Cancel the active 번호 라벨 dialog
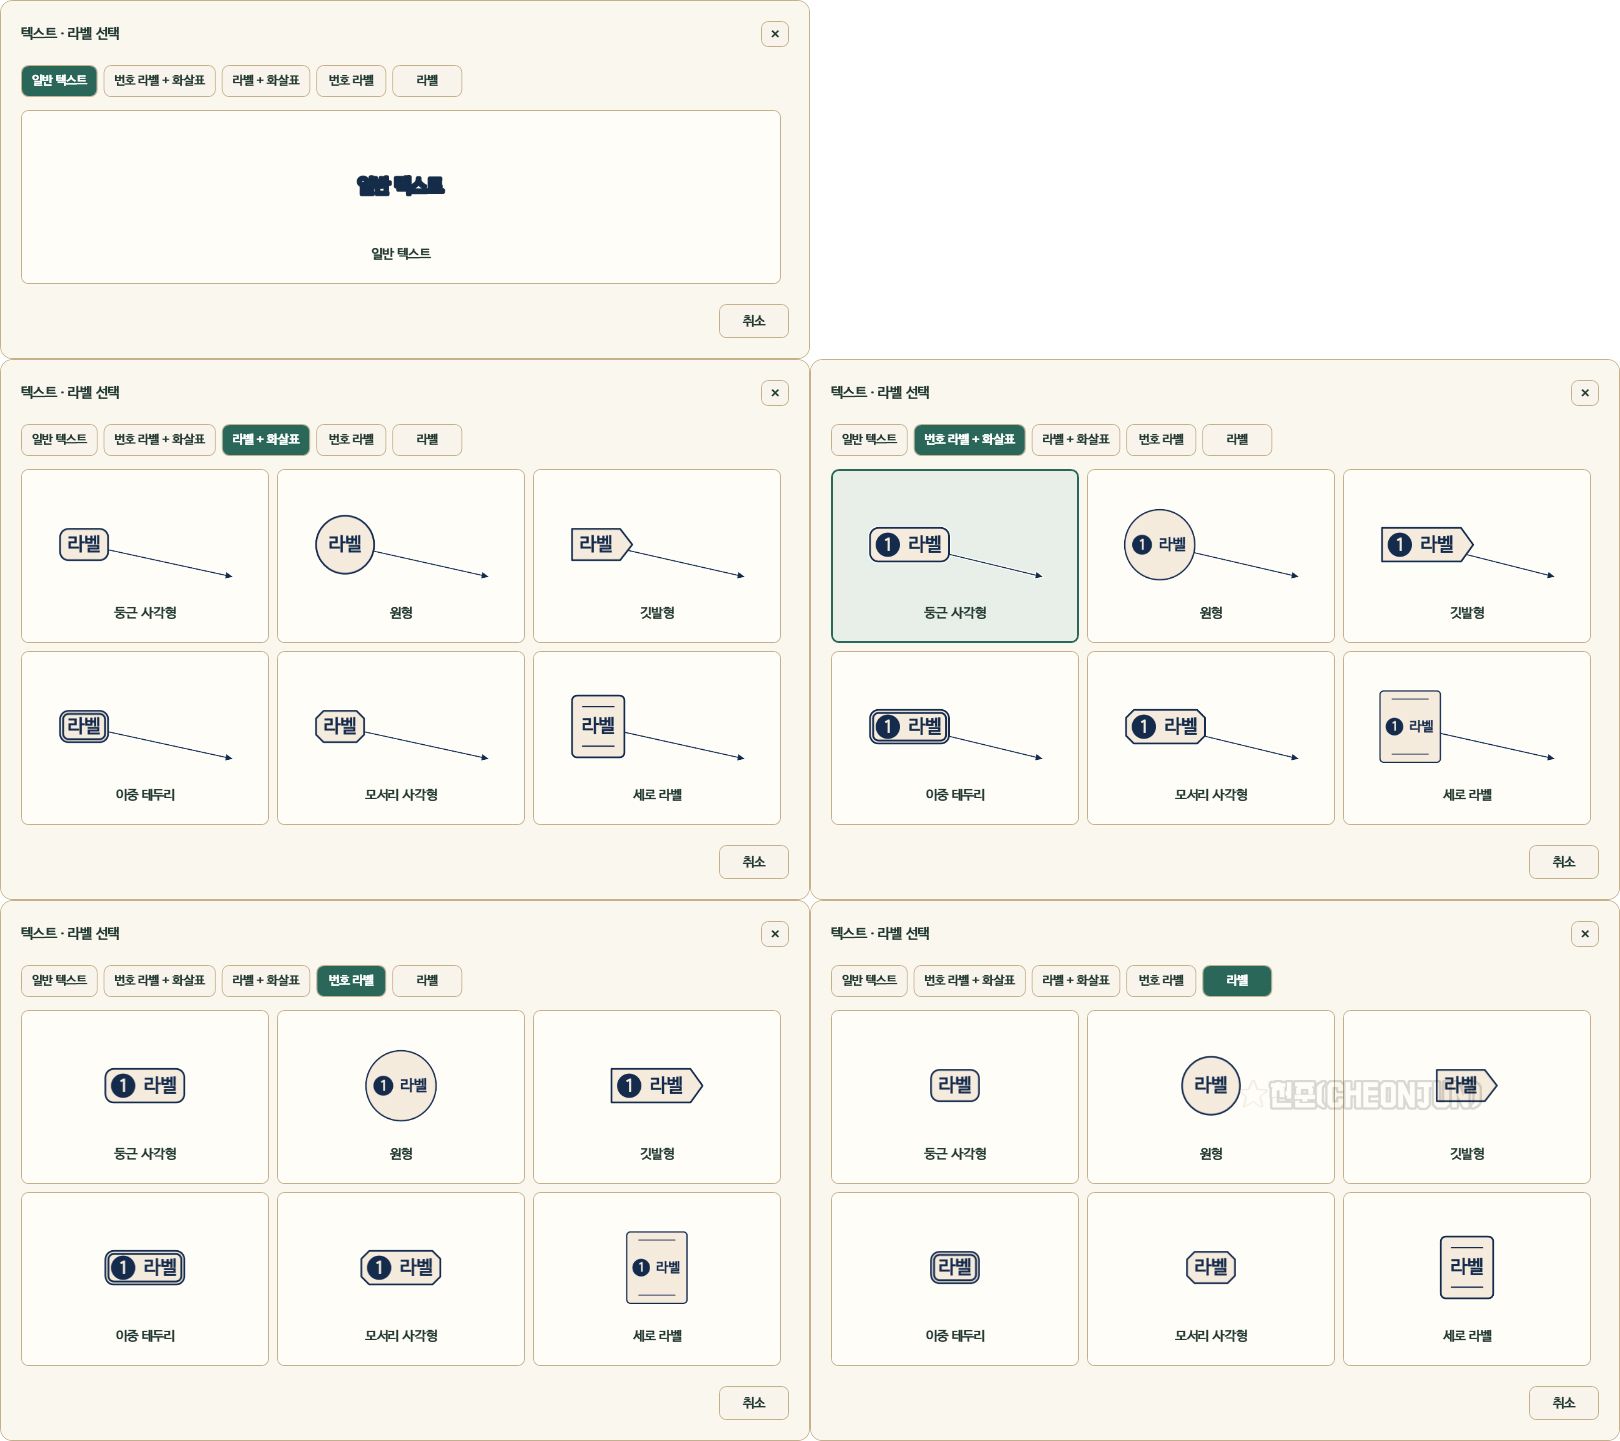Viewport: 1620px width, 1441px height. (x=754, y=1403)
